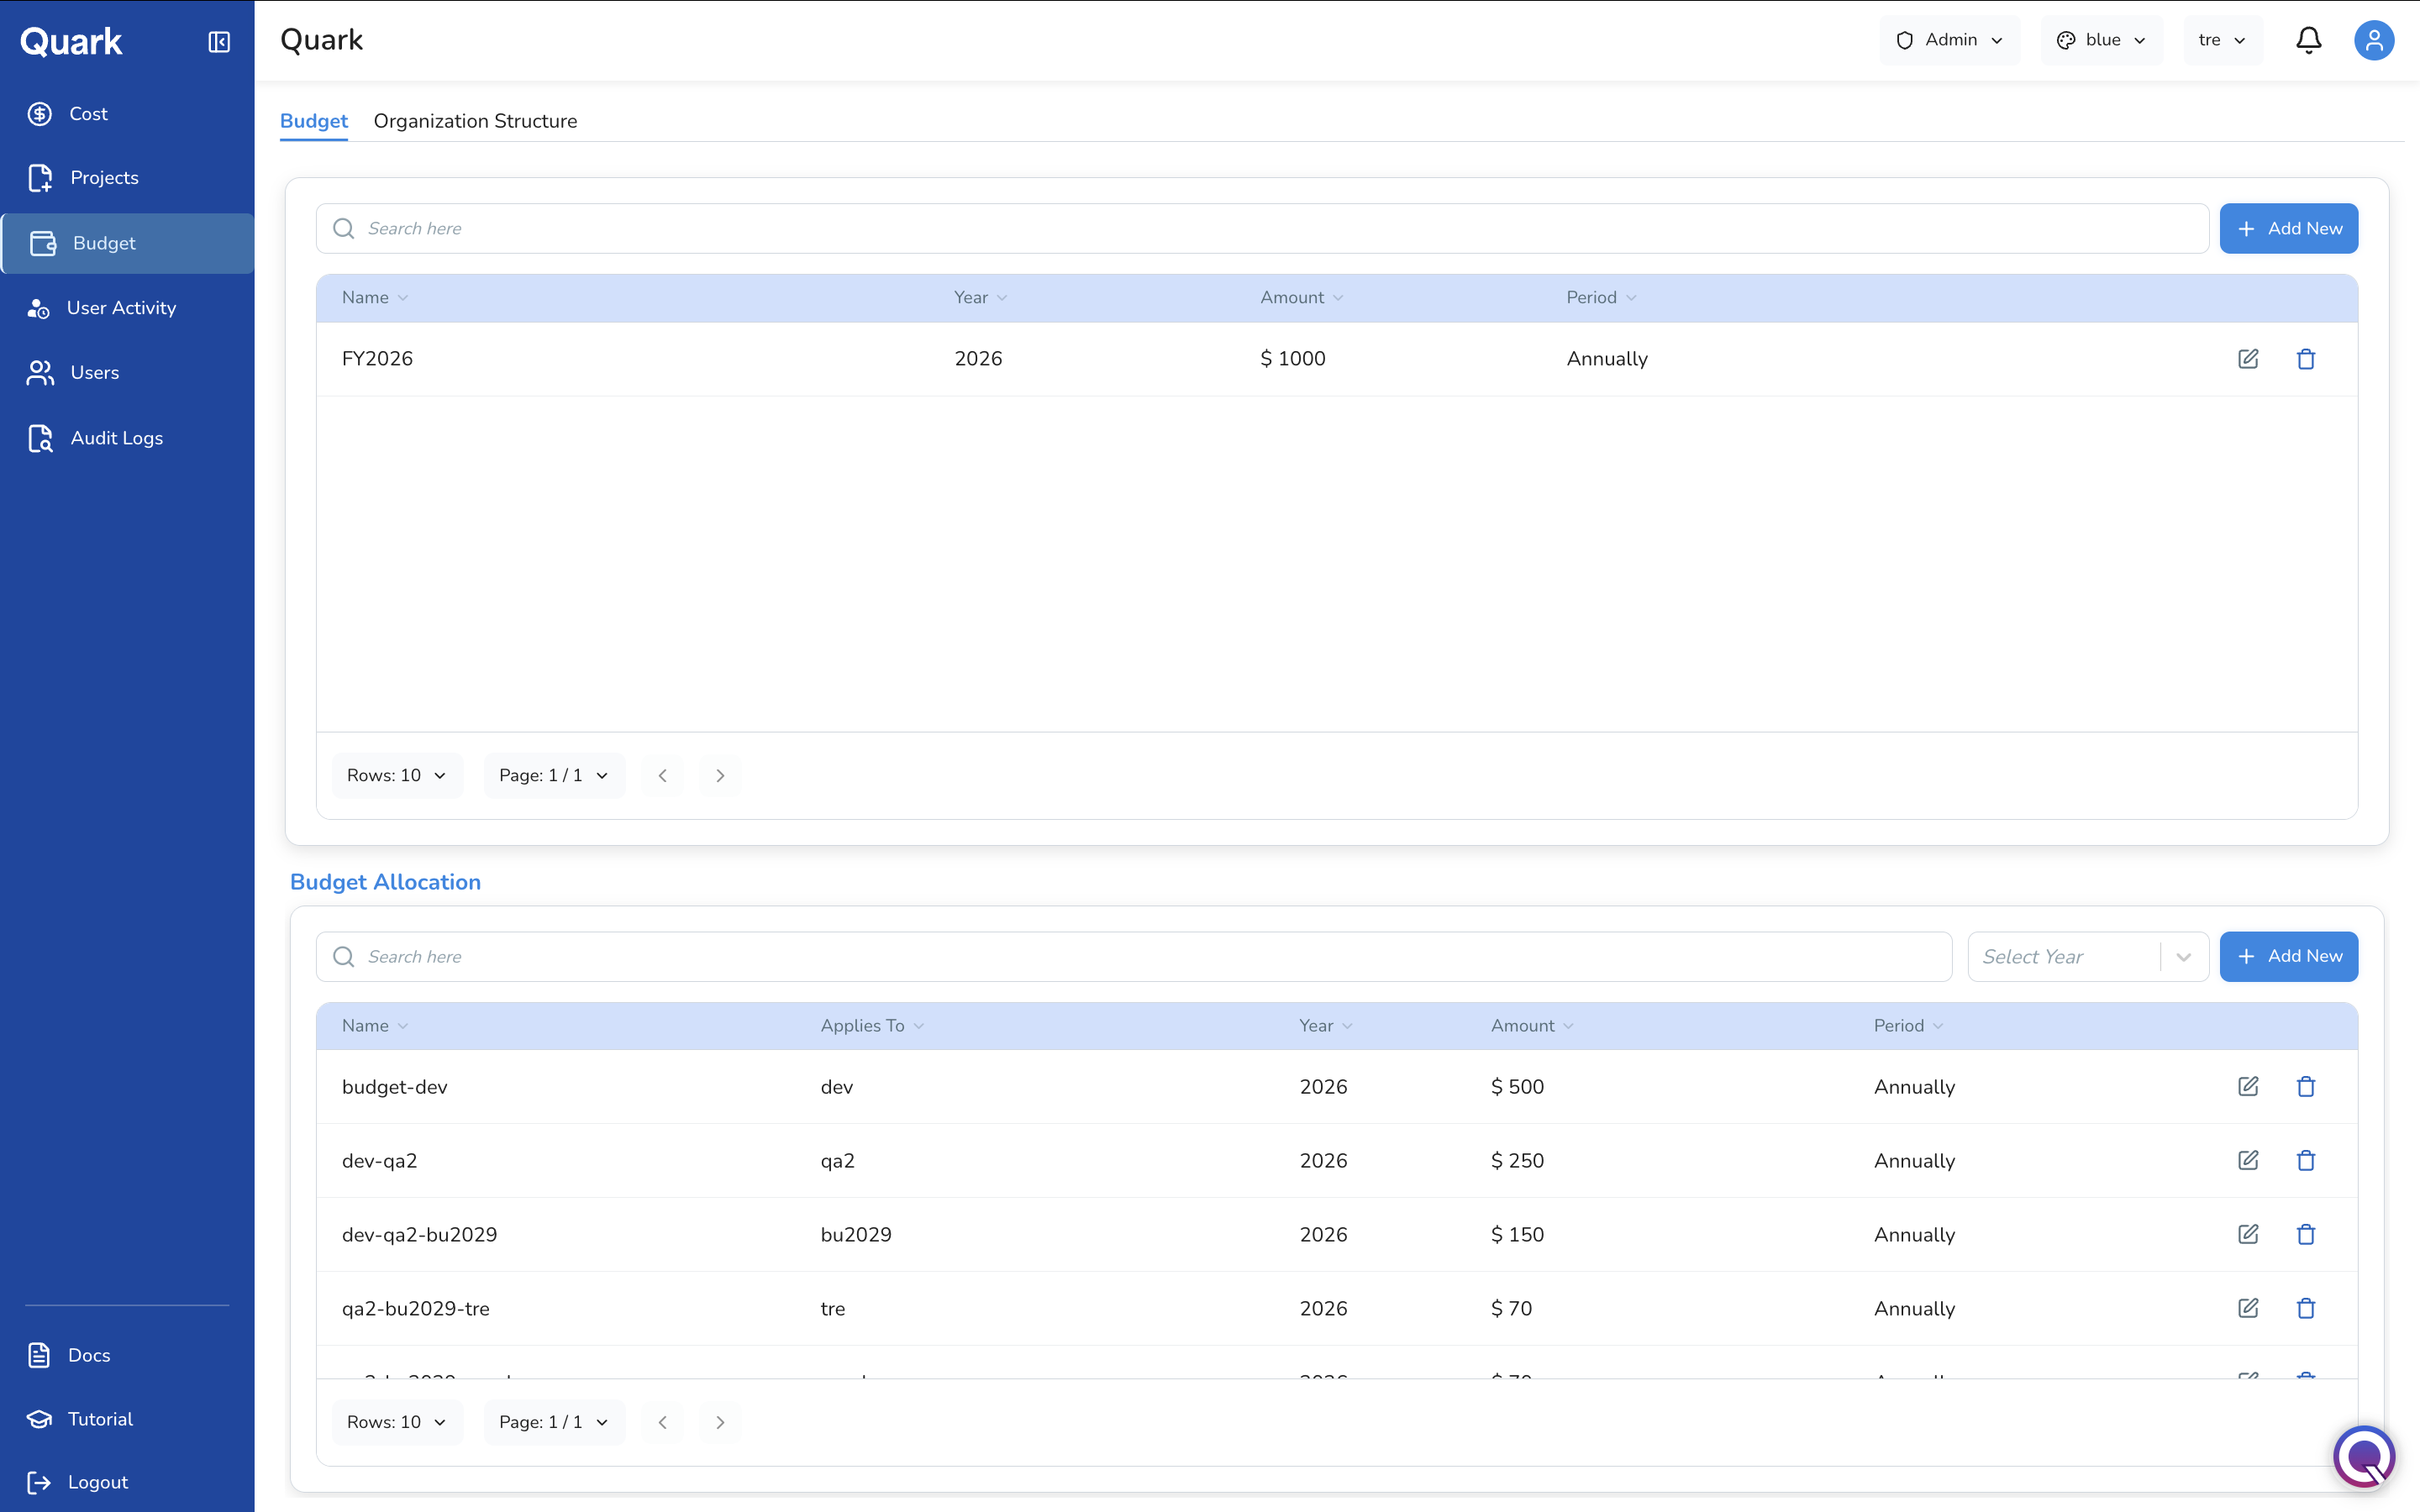
Task: Edit the FY2026 budget
Action: coord(2248,359)
